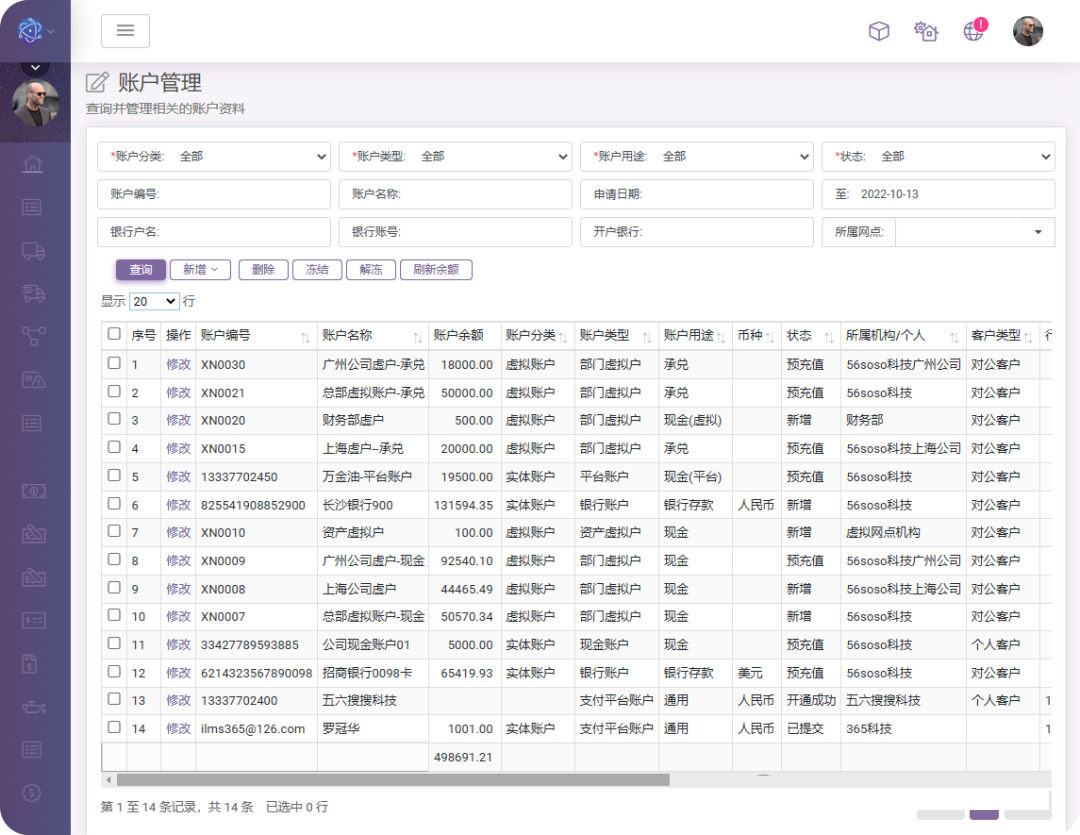Open the 新增 dropdown menu button
The image size is (1080, 835).
200,270
